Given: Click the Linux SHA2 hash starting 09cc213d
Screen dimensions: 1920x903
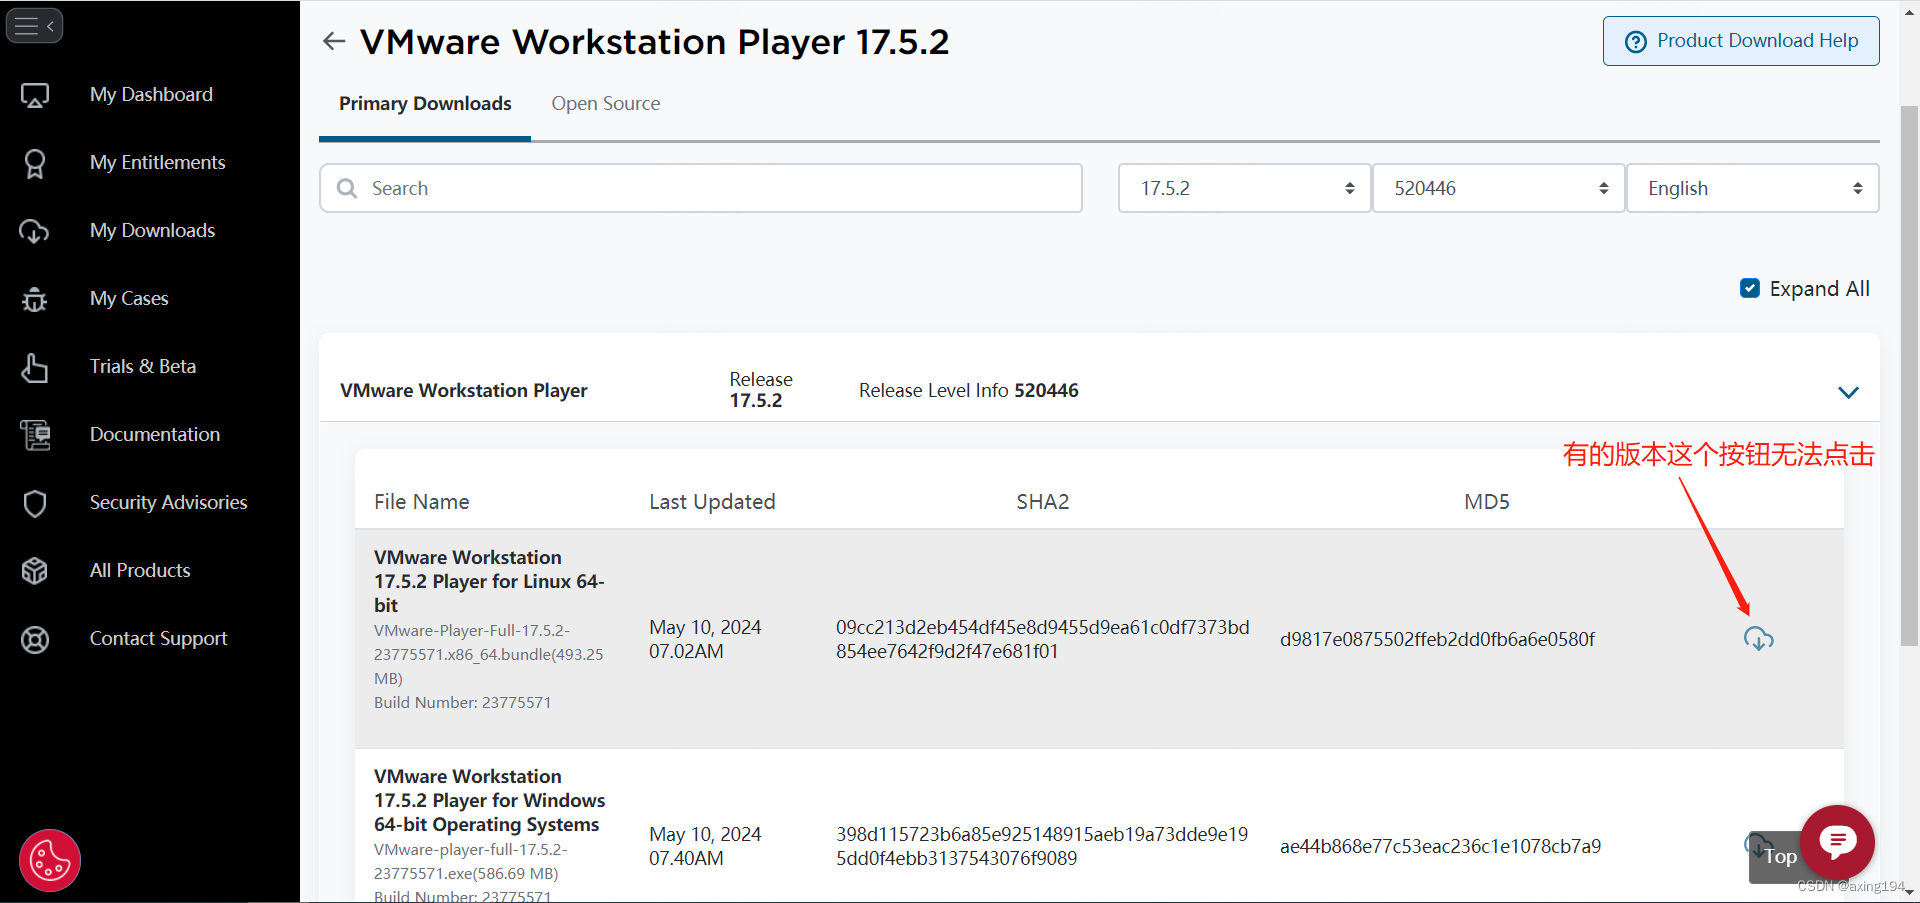Looking at the screenshot, I should [x=1043, y=639].
